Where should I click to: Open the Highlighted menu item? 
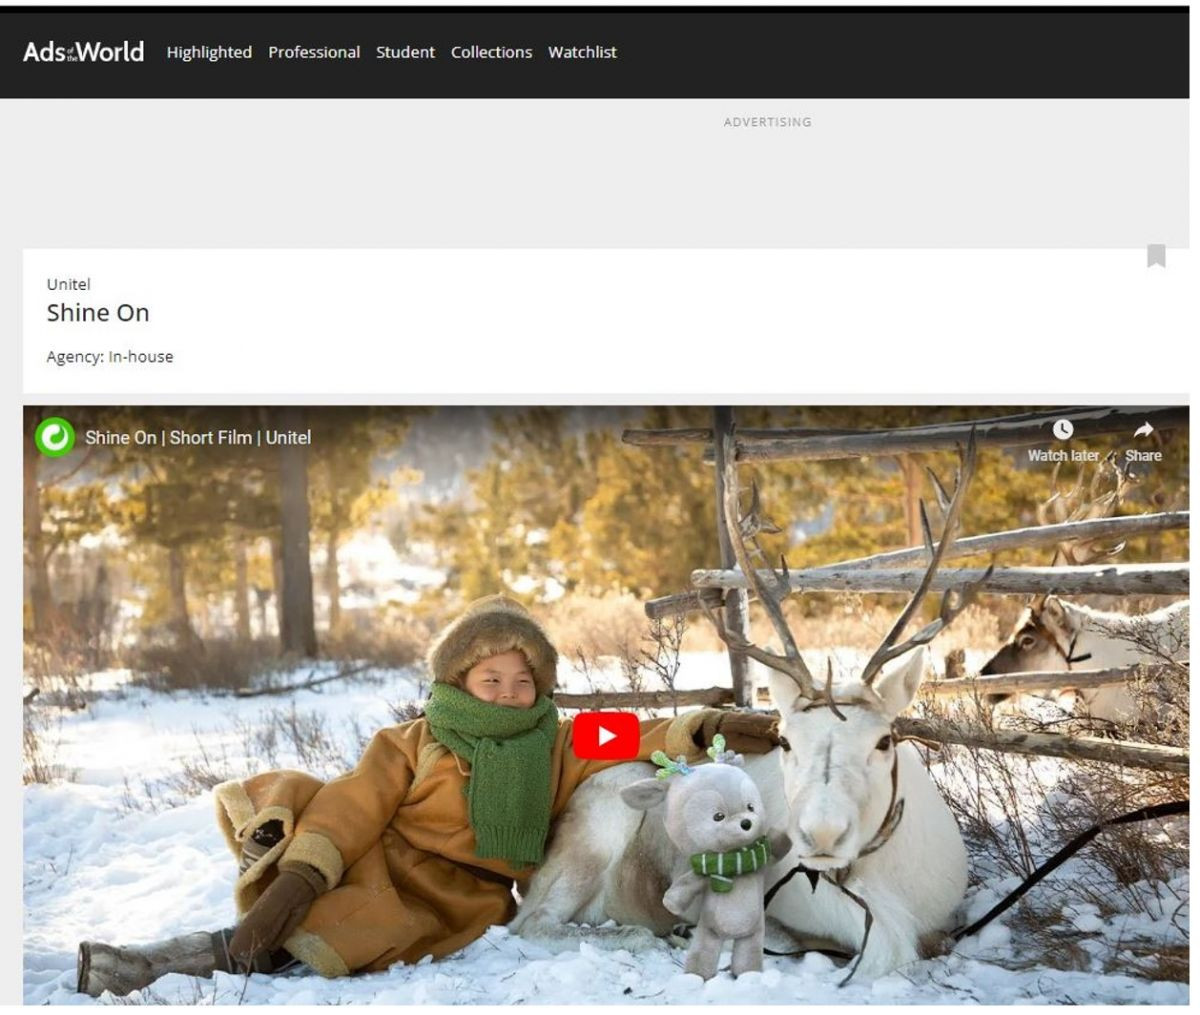[x=209, y=52]
